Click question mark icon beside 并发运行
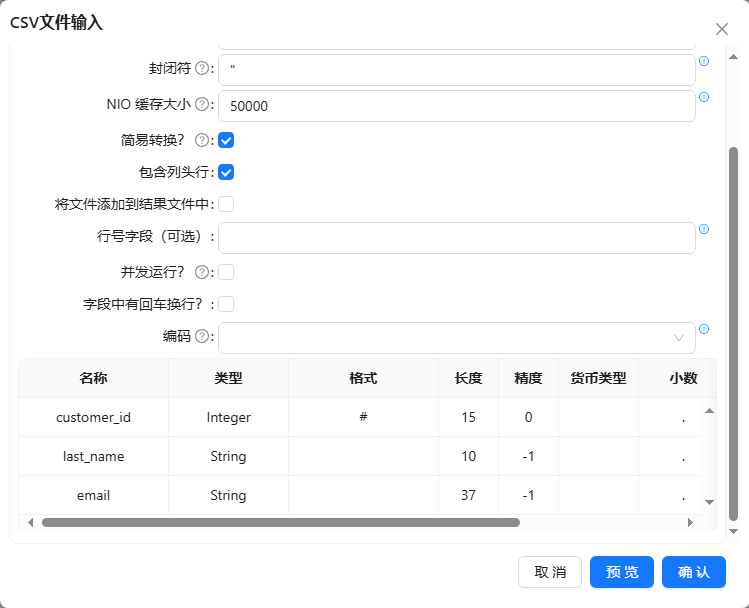 click(x=202, y=272)
